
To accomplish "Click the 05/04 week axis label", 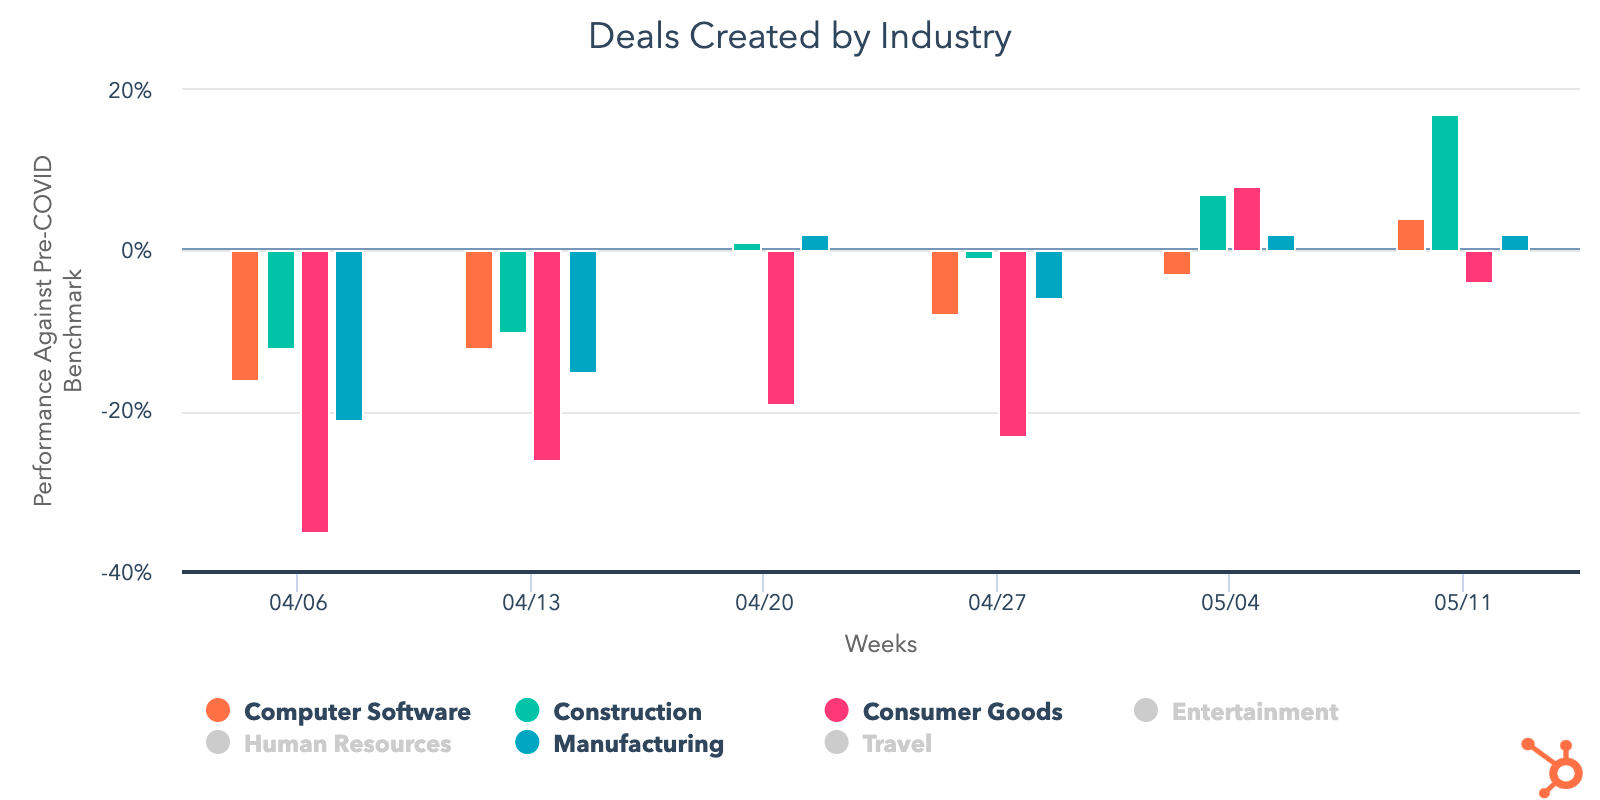I will click(1230, 602).
